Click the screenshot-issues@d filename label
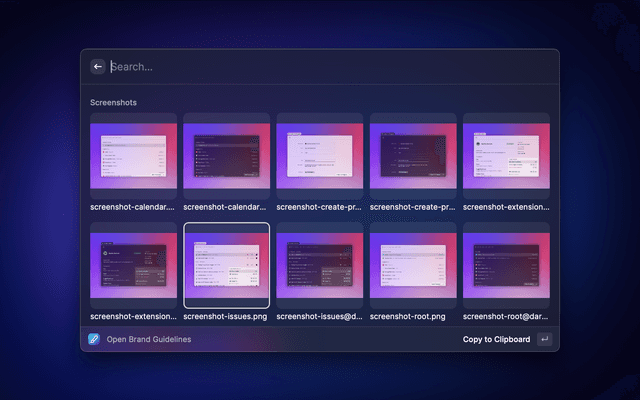The width and height of the screenshot is (640, 400). [x=320, y=317]
